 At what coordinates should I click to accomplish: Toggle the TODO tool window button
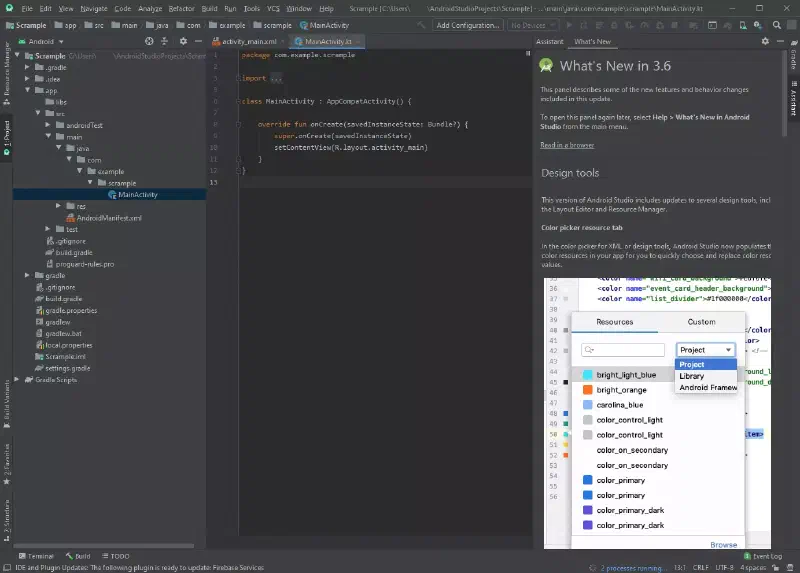click(x=116, y=556)
